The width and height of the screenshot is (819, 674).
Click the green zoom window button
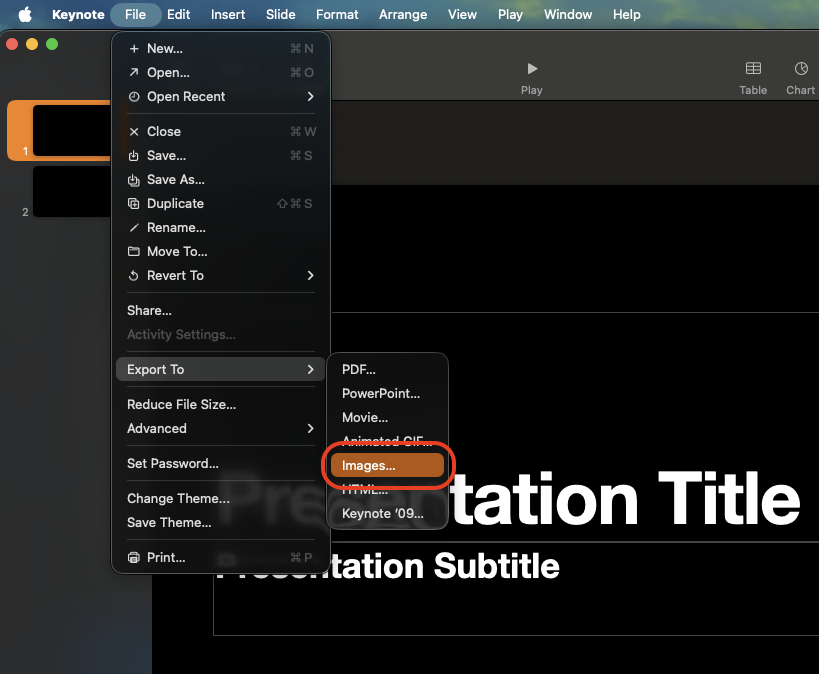tap(52, 44)
